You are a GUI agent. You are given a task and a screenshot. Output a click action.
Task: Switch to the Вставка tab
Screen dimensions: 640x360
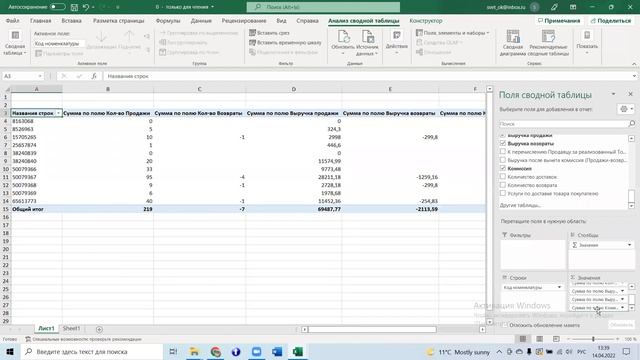coord(71,20)
